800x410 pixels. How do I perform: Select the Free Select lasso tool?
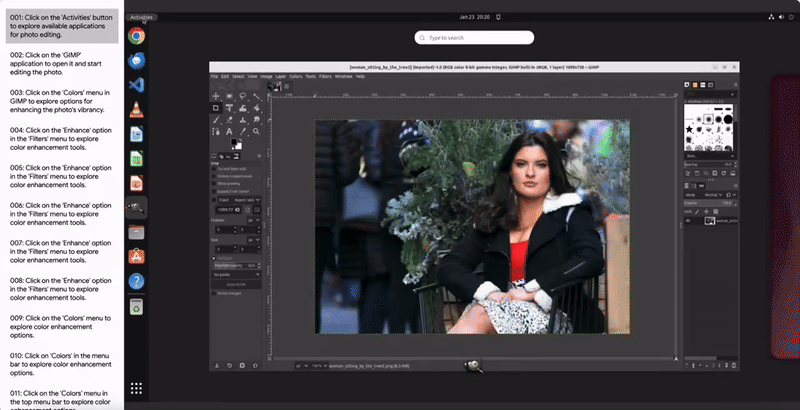(x=243, y=96)
